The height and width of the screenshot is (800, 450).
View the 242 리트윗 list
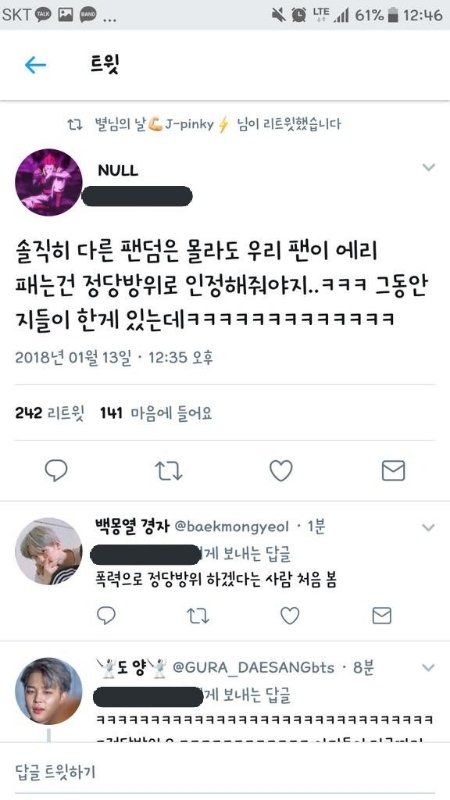pyautogui.click(x=50, y=413)
